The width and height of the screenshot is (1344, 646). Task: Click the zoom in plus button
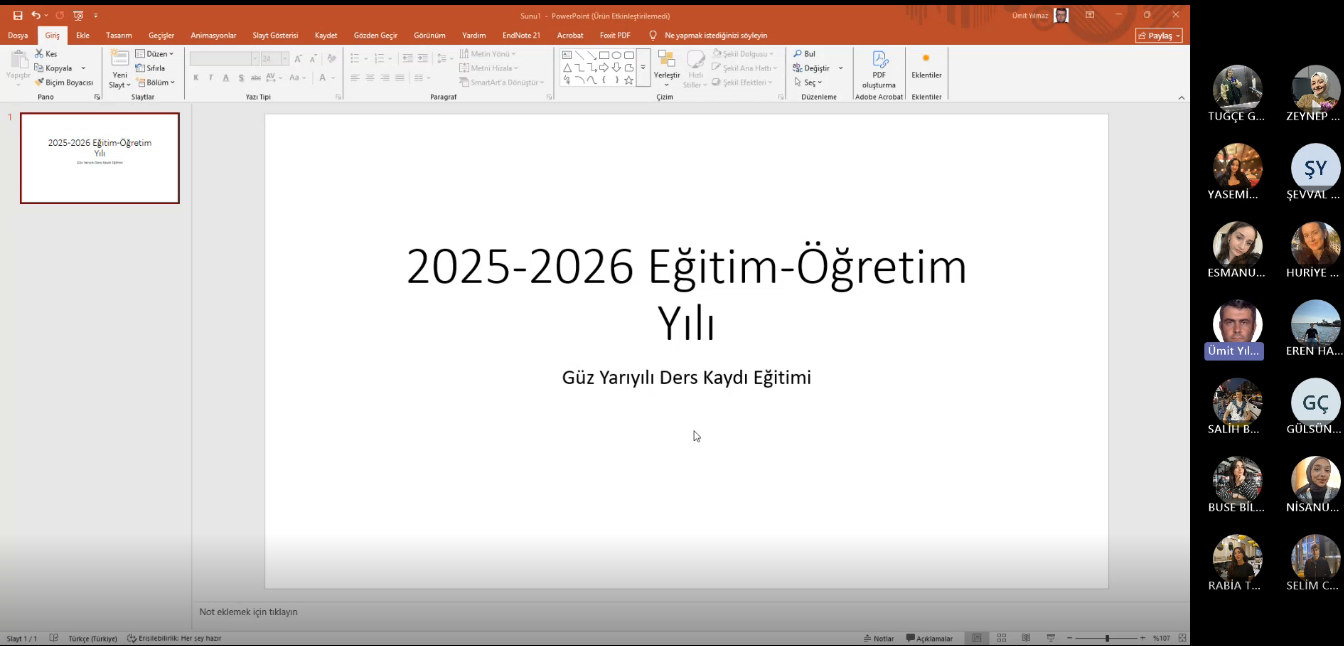click(x=1143, y=638)
